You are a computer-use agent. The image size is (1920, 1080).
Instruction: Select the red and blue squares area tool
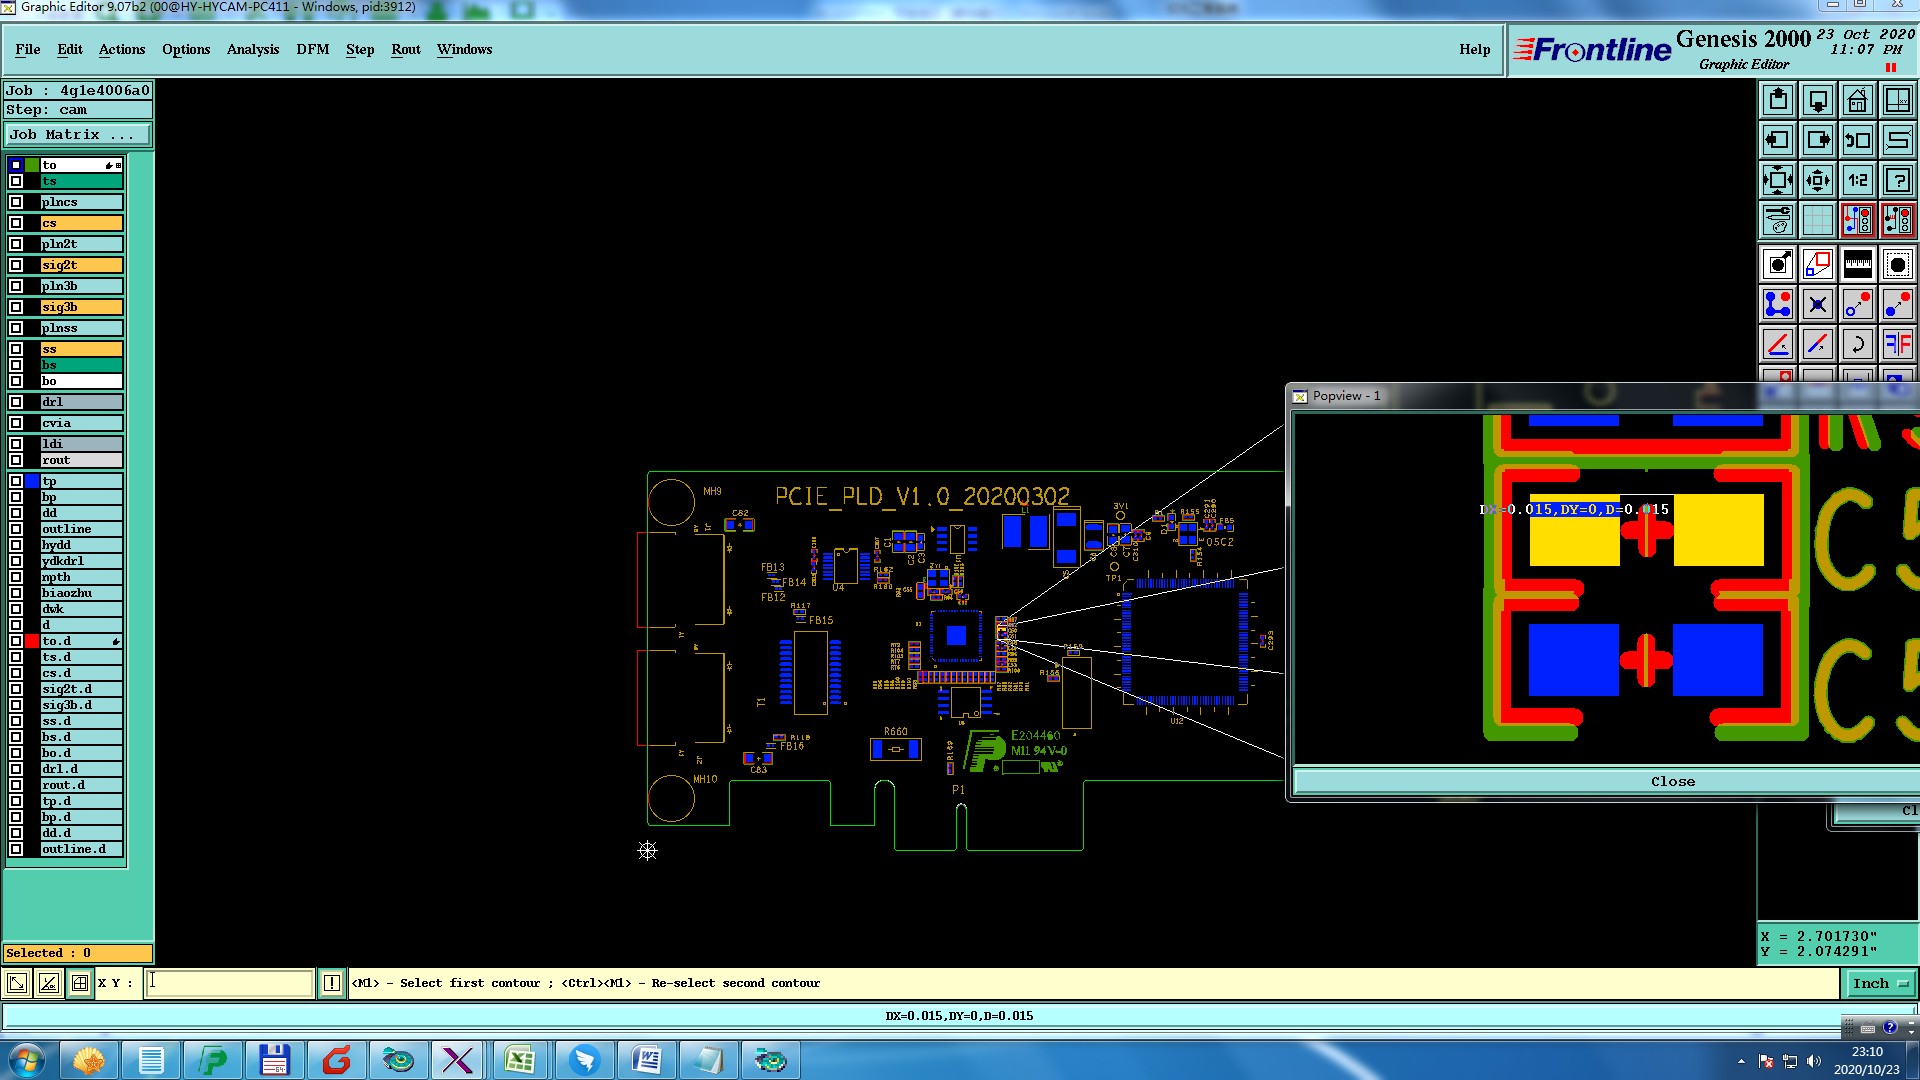pyautogui.click(x=1818, y=264)
